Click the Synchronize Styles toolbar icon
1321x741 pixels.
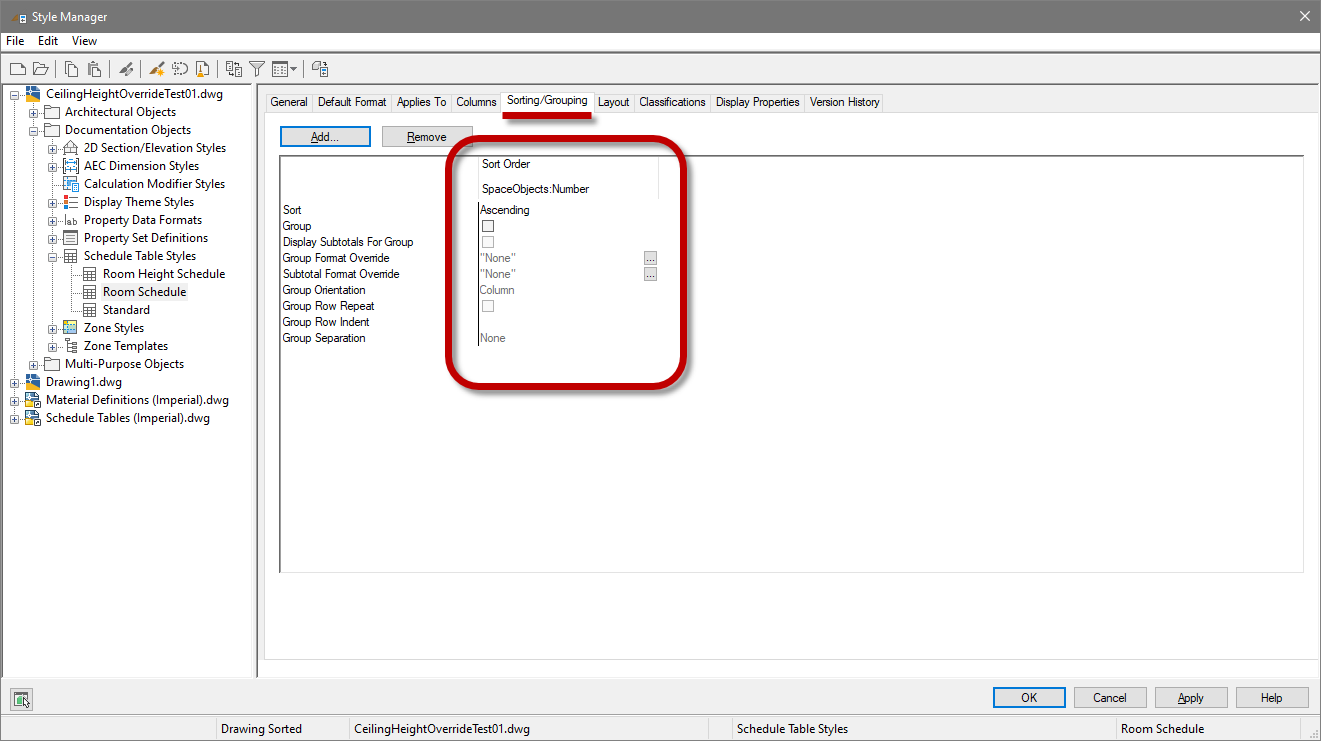[232, 68]
